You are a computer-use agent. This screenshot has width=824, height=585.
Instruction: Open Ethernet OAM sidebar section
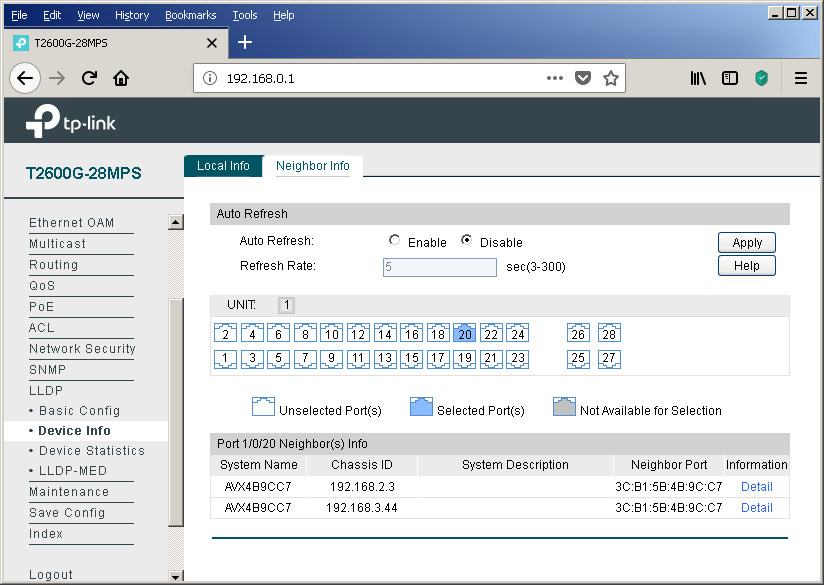[71, 223]
